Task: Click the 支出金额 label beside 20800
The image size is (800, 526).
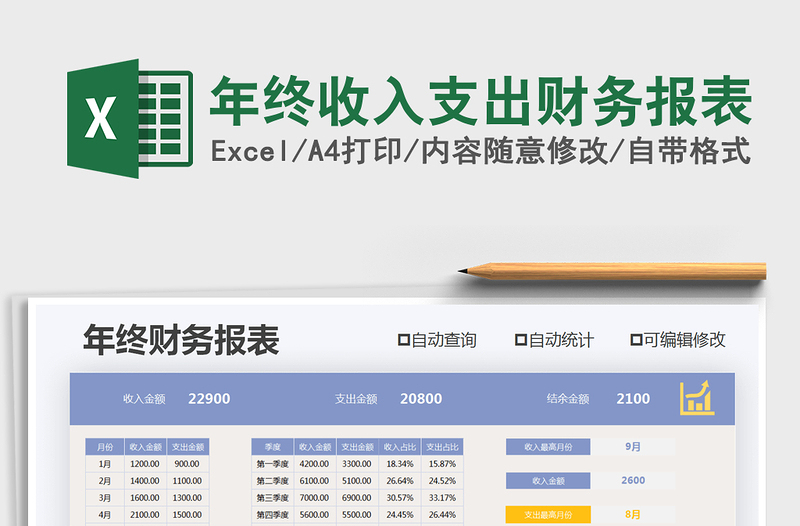Action: tap(356, 398)
